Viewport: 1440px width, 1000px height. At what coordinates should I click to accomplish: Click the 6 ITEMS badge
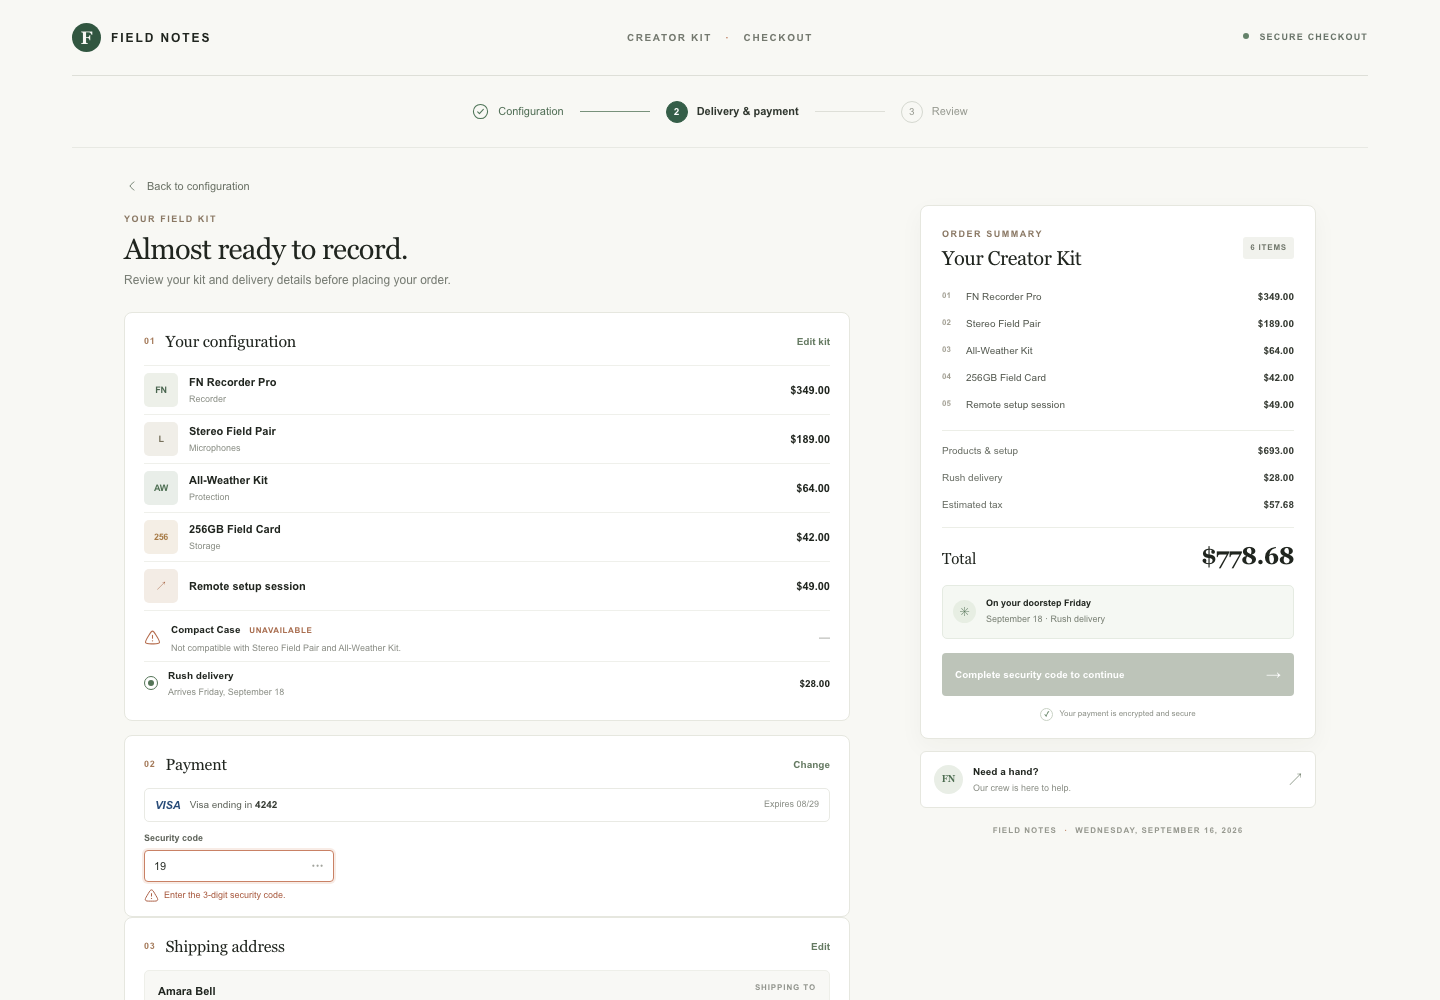click(x=1268, y=247)
